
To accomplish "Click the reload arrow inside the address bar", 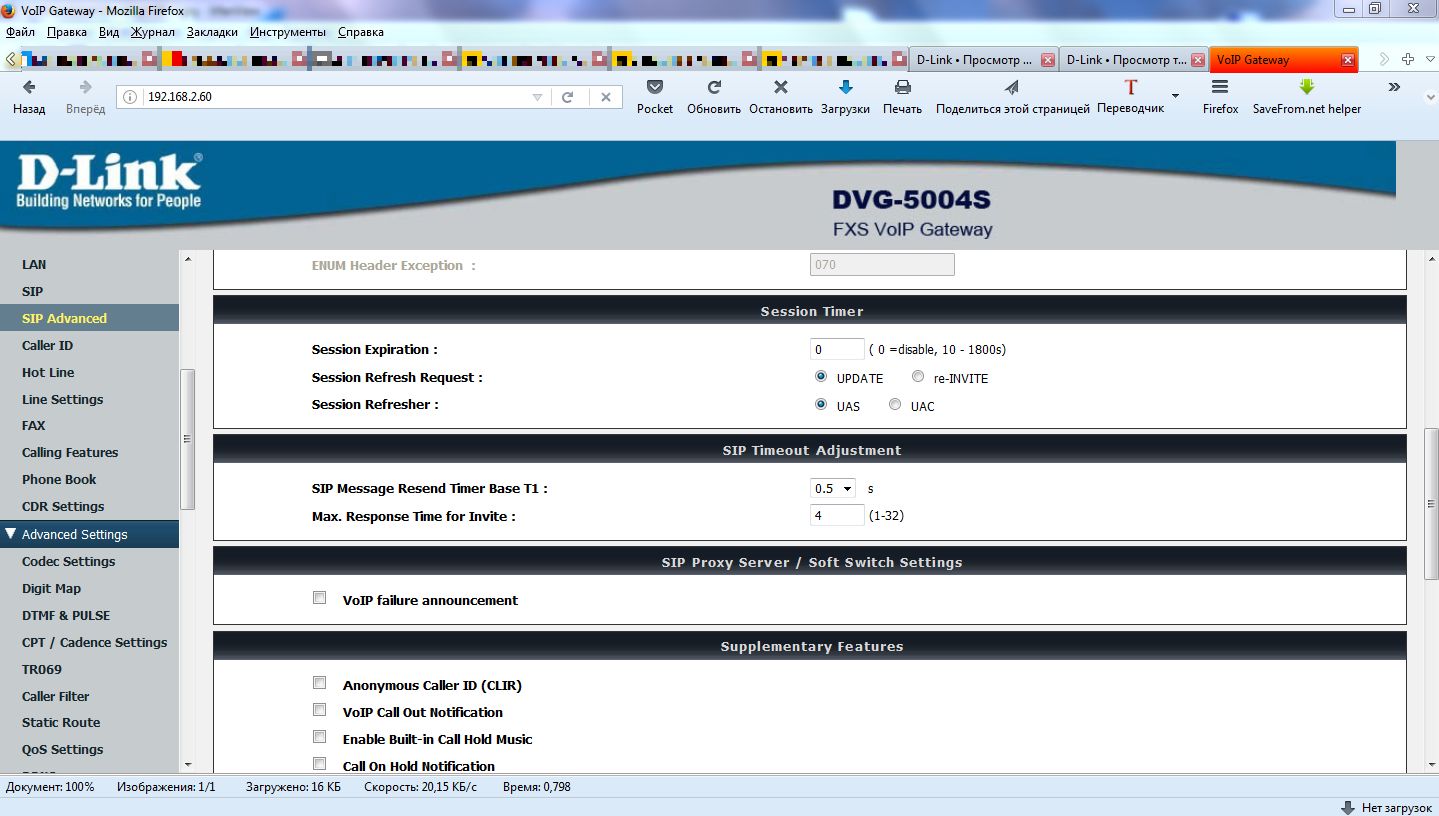I will [568, 97].
